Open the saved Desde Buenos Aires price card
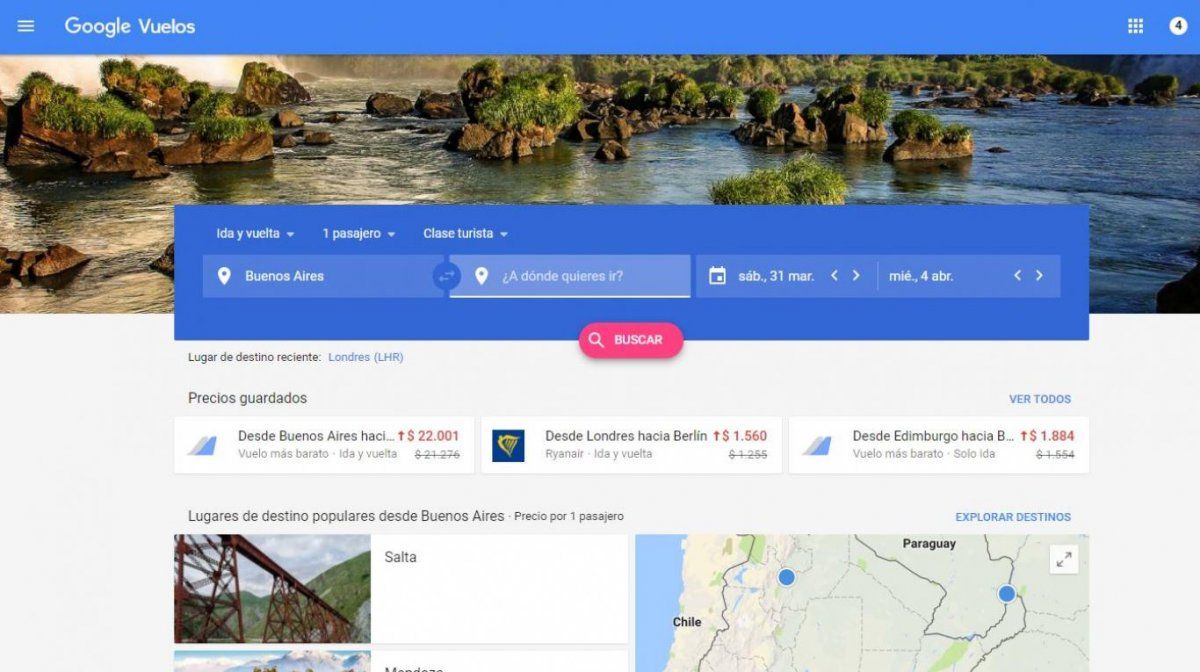This screenshot has height=672, width=1200. pyautogui.click(x=324, y=445)
